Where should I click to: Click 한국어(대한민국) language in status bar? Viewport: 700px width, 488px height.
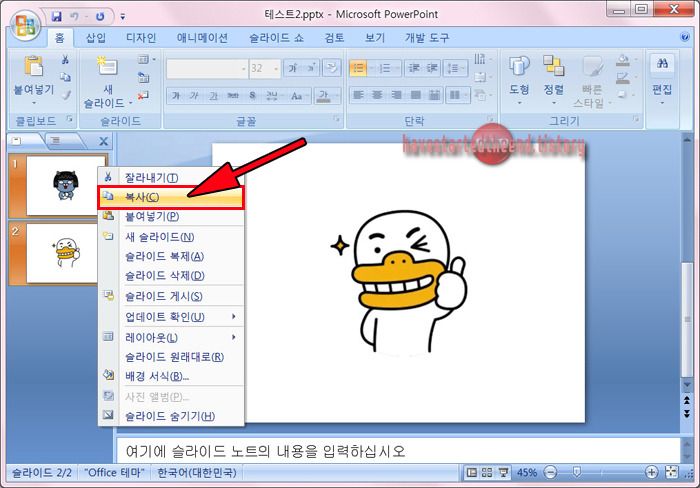[x=197, y=472]
